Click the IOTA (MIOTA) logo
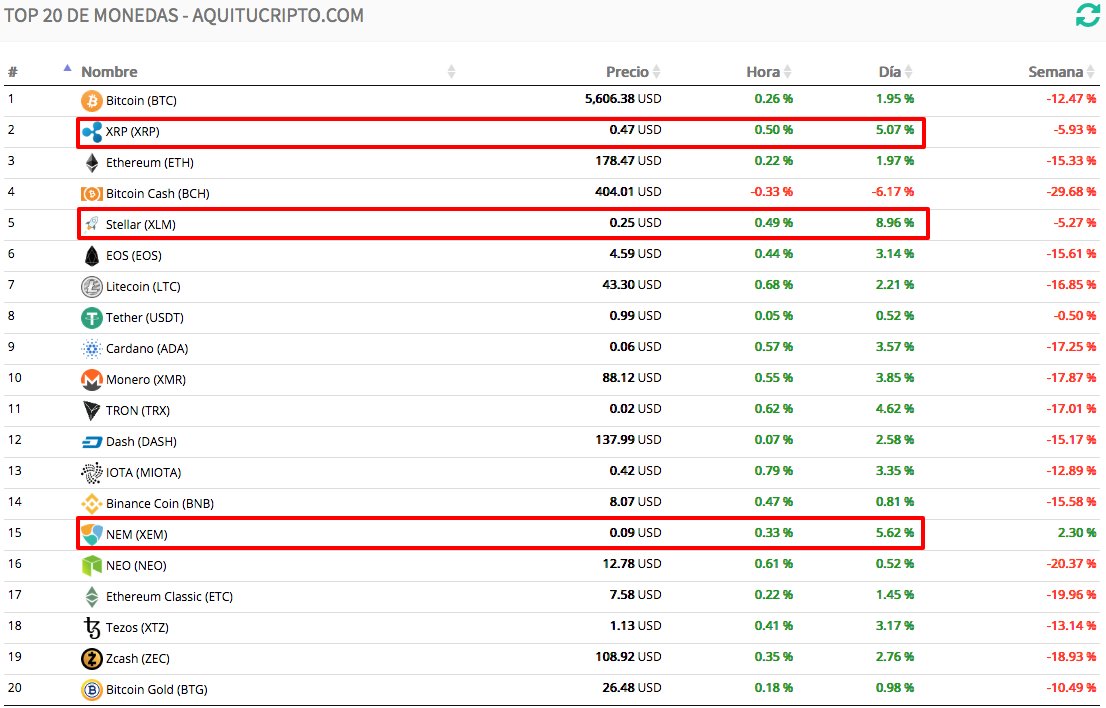Screen dimensions: 1106x708 [x=92, y=472]
